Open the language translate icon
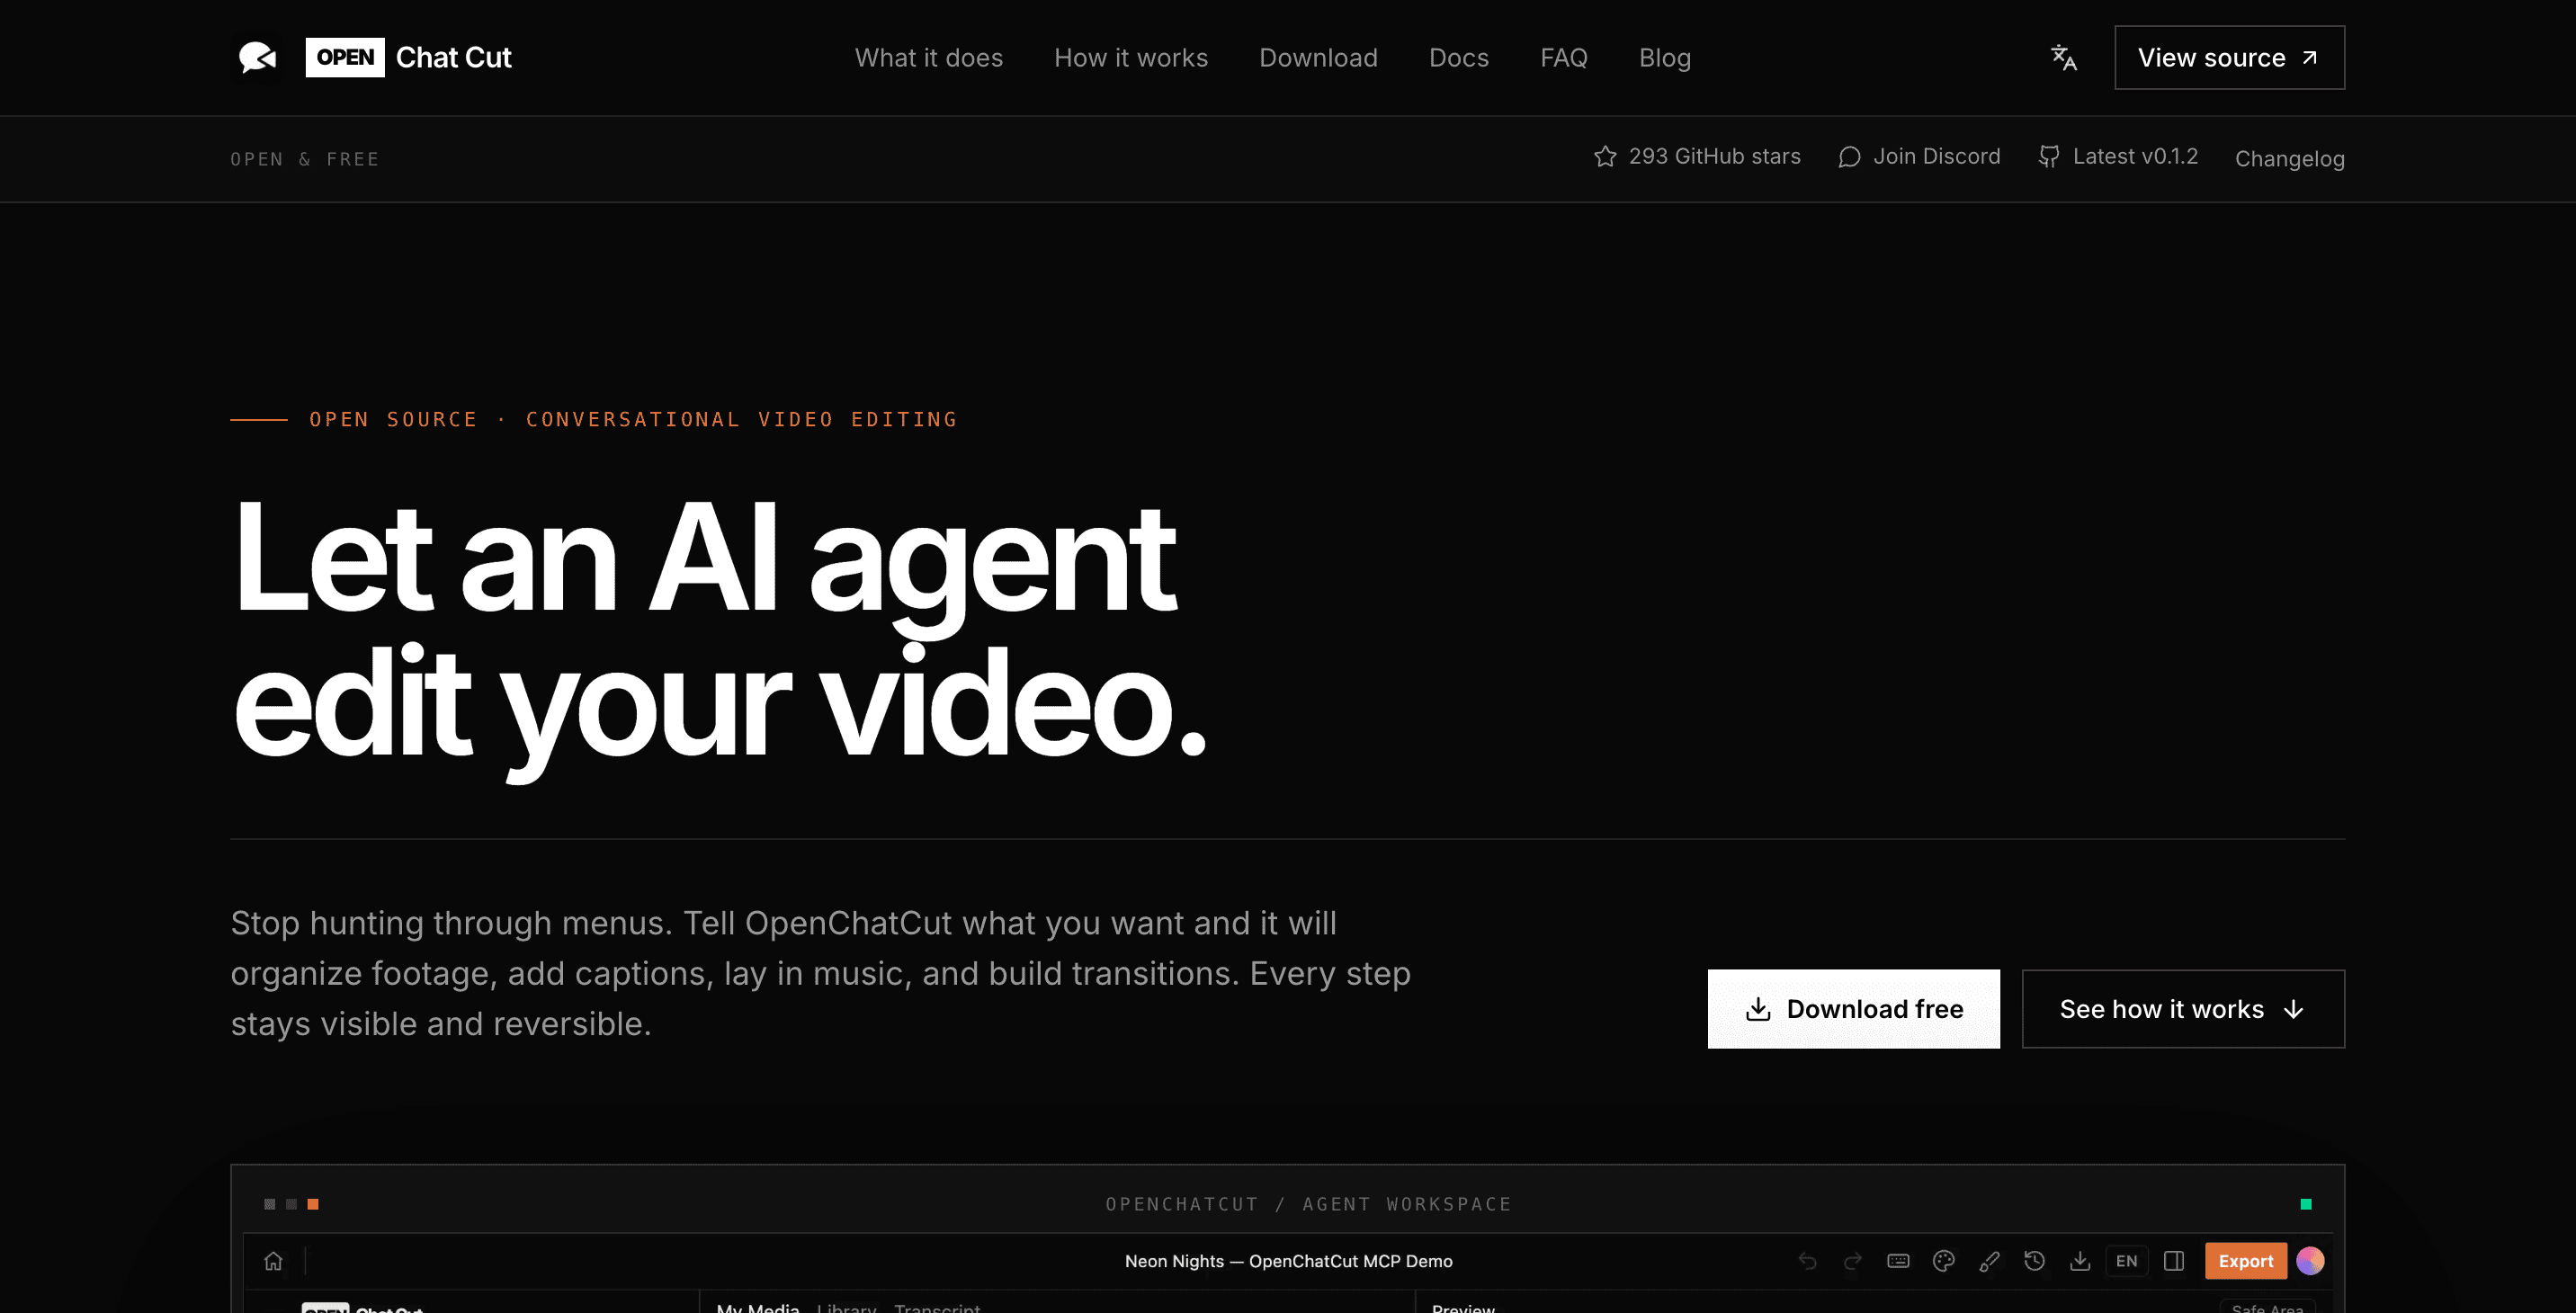Viewport: 2576px width, 1313px height. [x=2064, y=57]
